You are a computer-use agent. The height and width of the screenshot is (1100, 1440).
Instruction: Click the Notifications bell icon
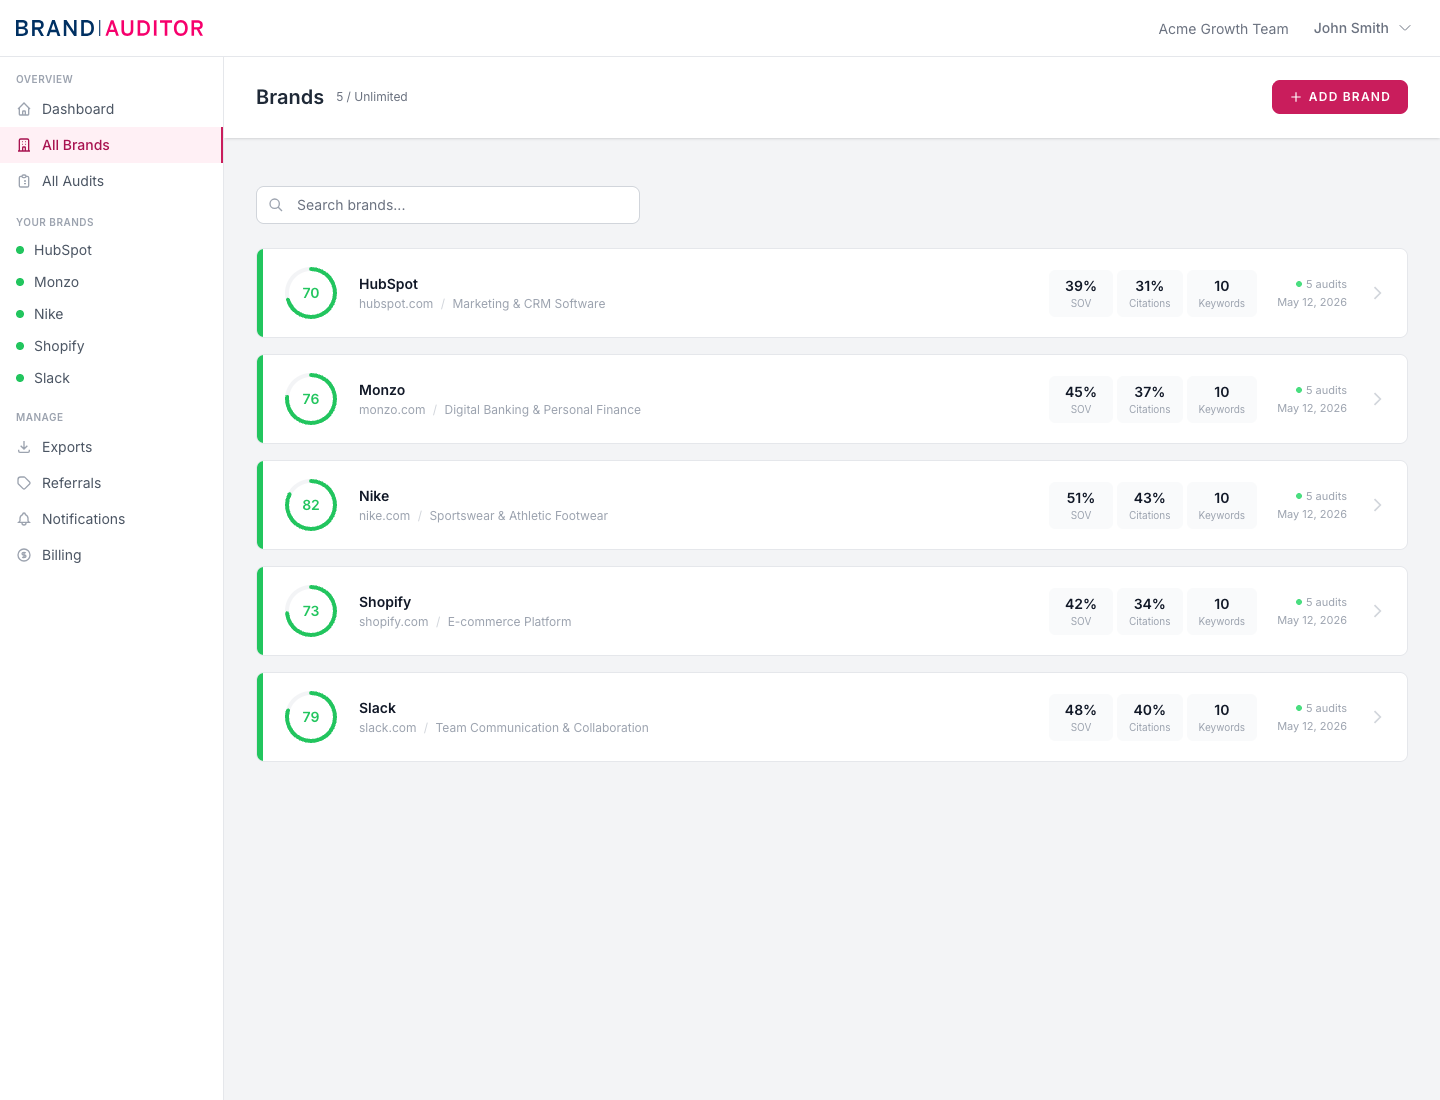(x=24, y=519)
